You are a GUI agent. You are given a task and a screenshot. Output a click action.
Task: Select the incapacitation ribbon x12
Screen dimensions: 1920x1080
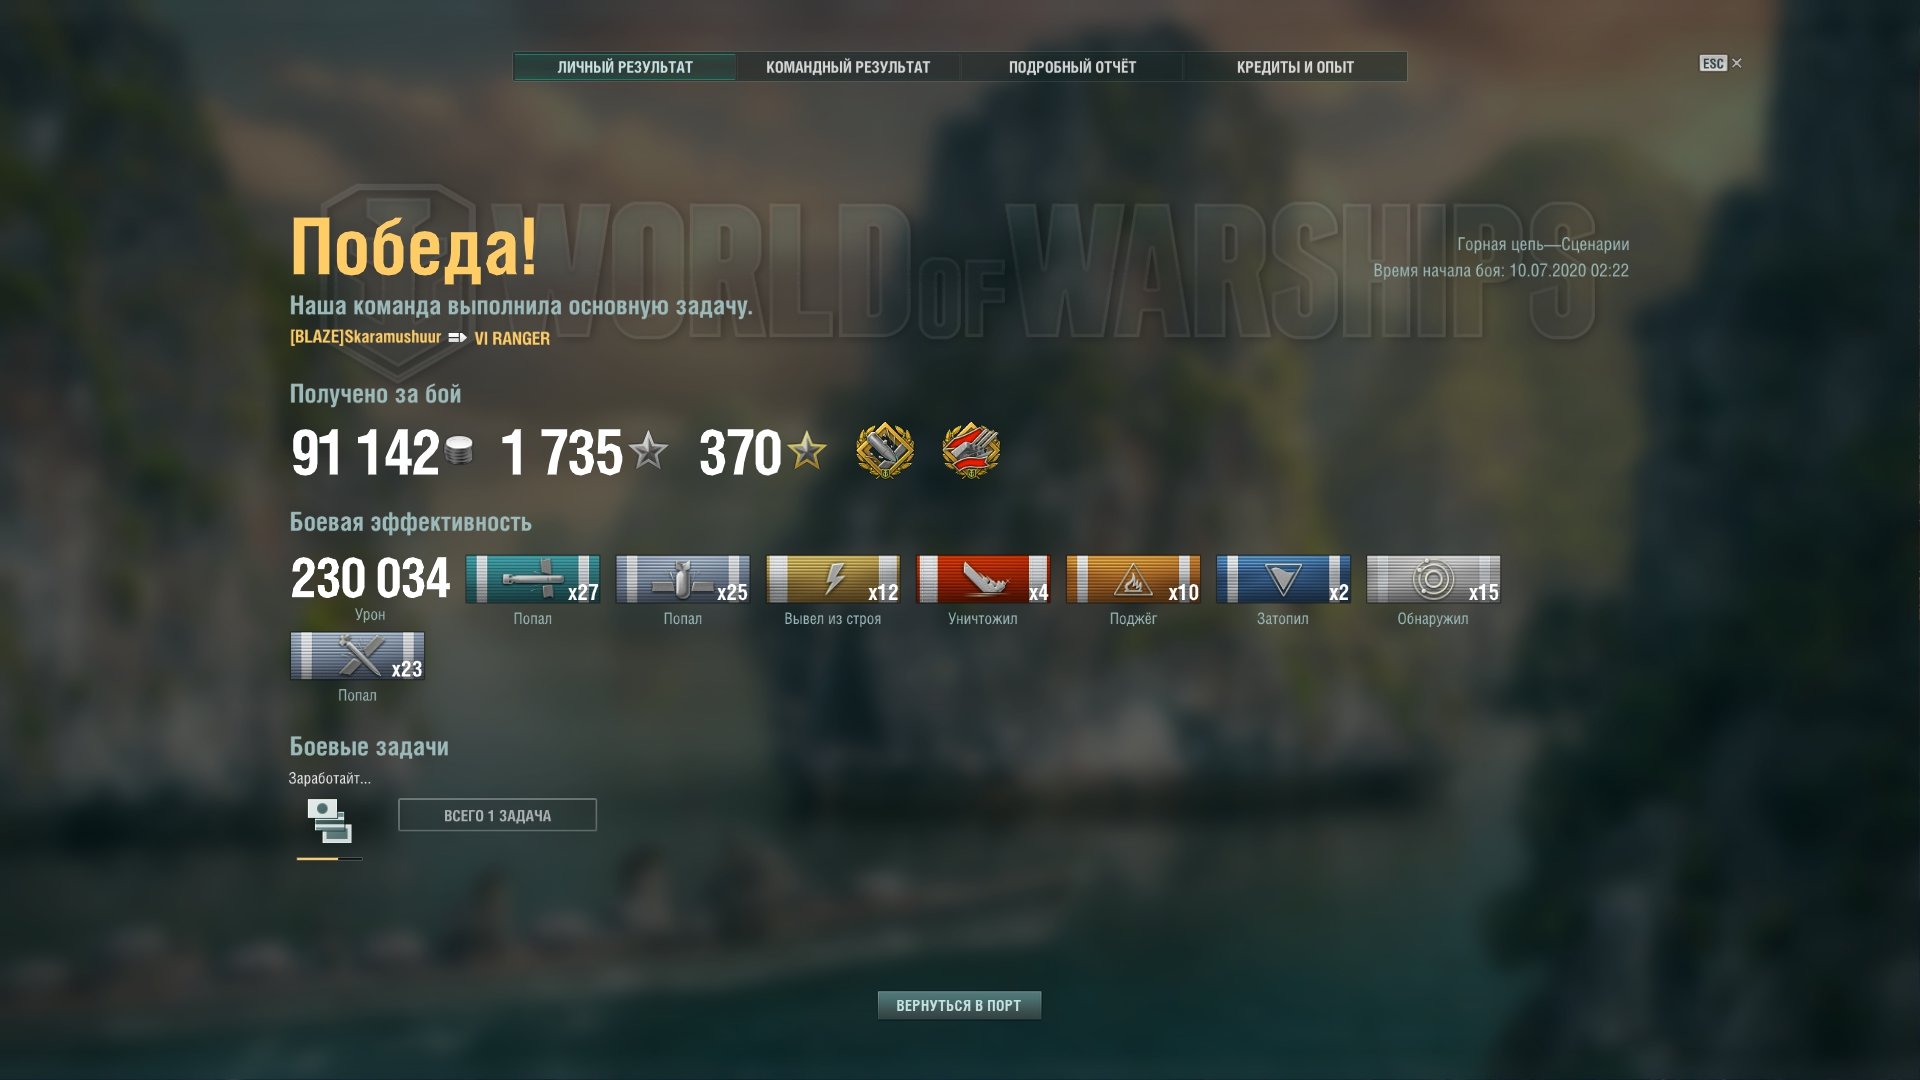[x=833, y=579]
